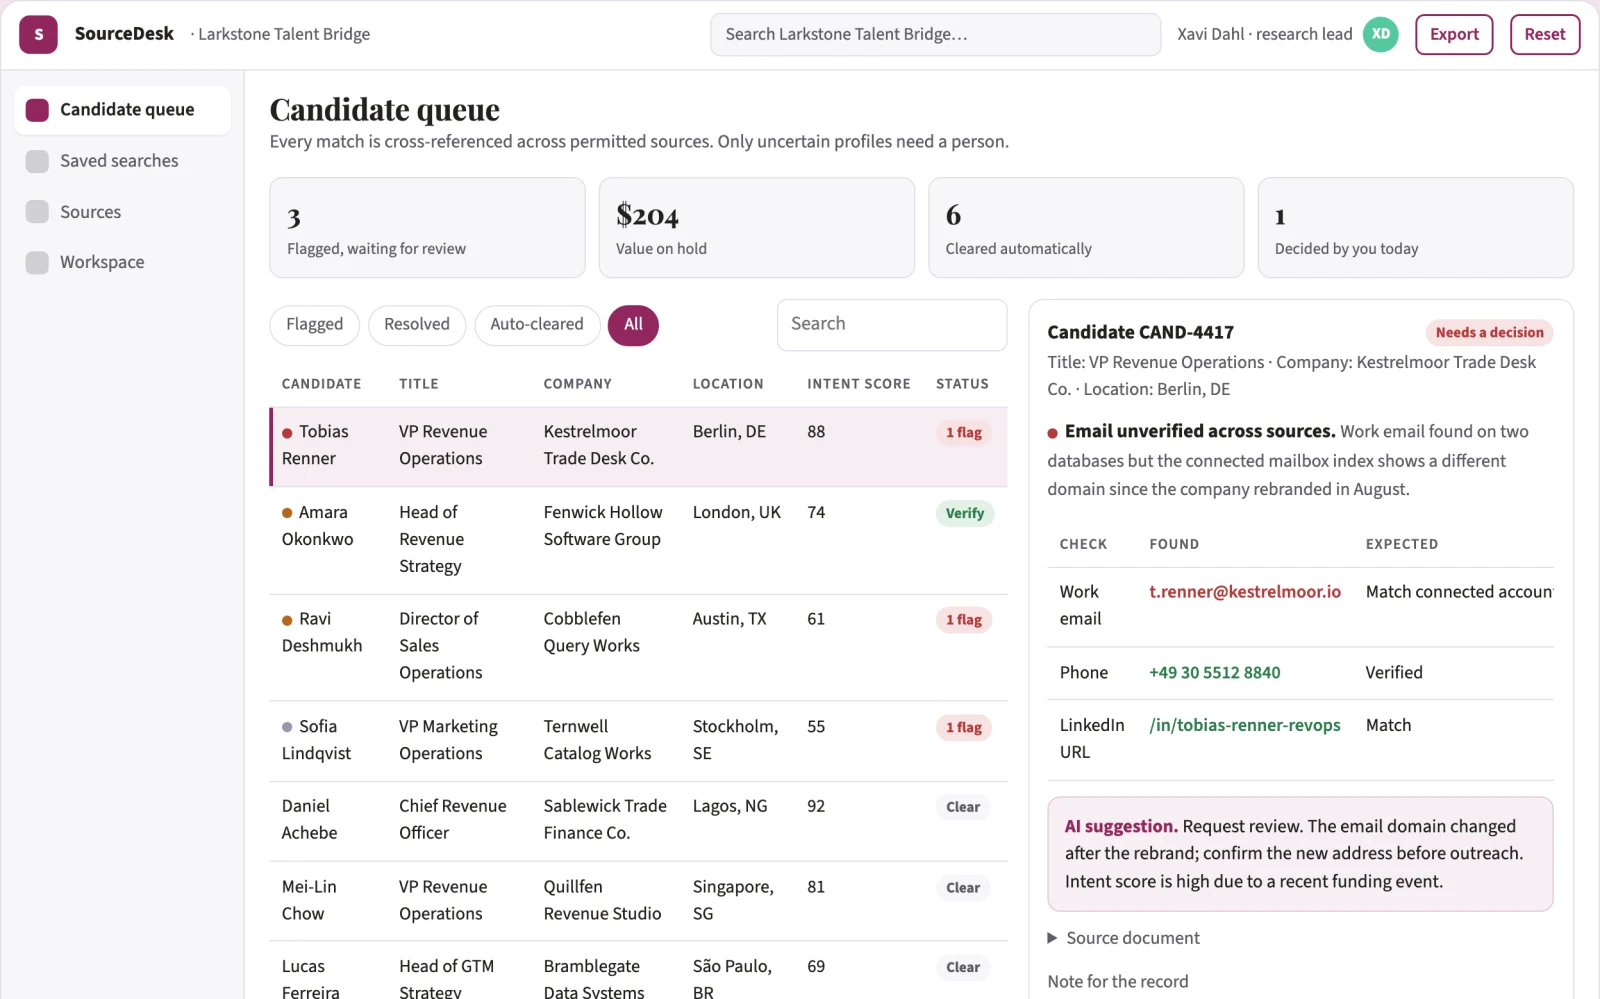1600x999 pixels.
Task: Click the Clear badge for Mei-Lin Chow
Action: (x=963, y=888)
